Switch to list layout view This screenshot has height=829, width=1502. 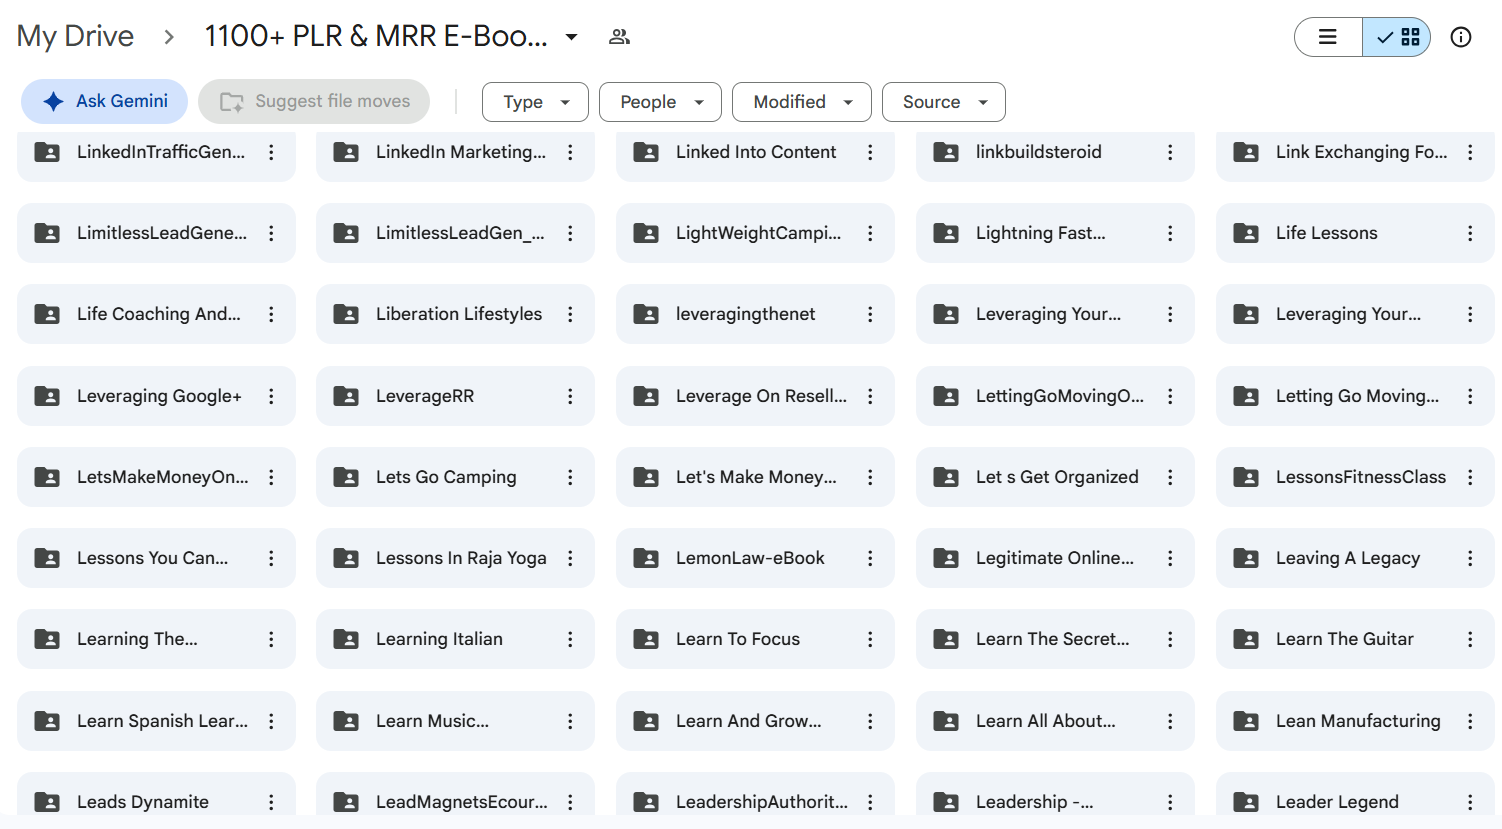(x=1328, y=37)
